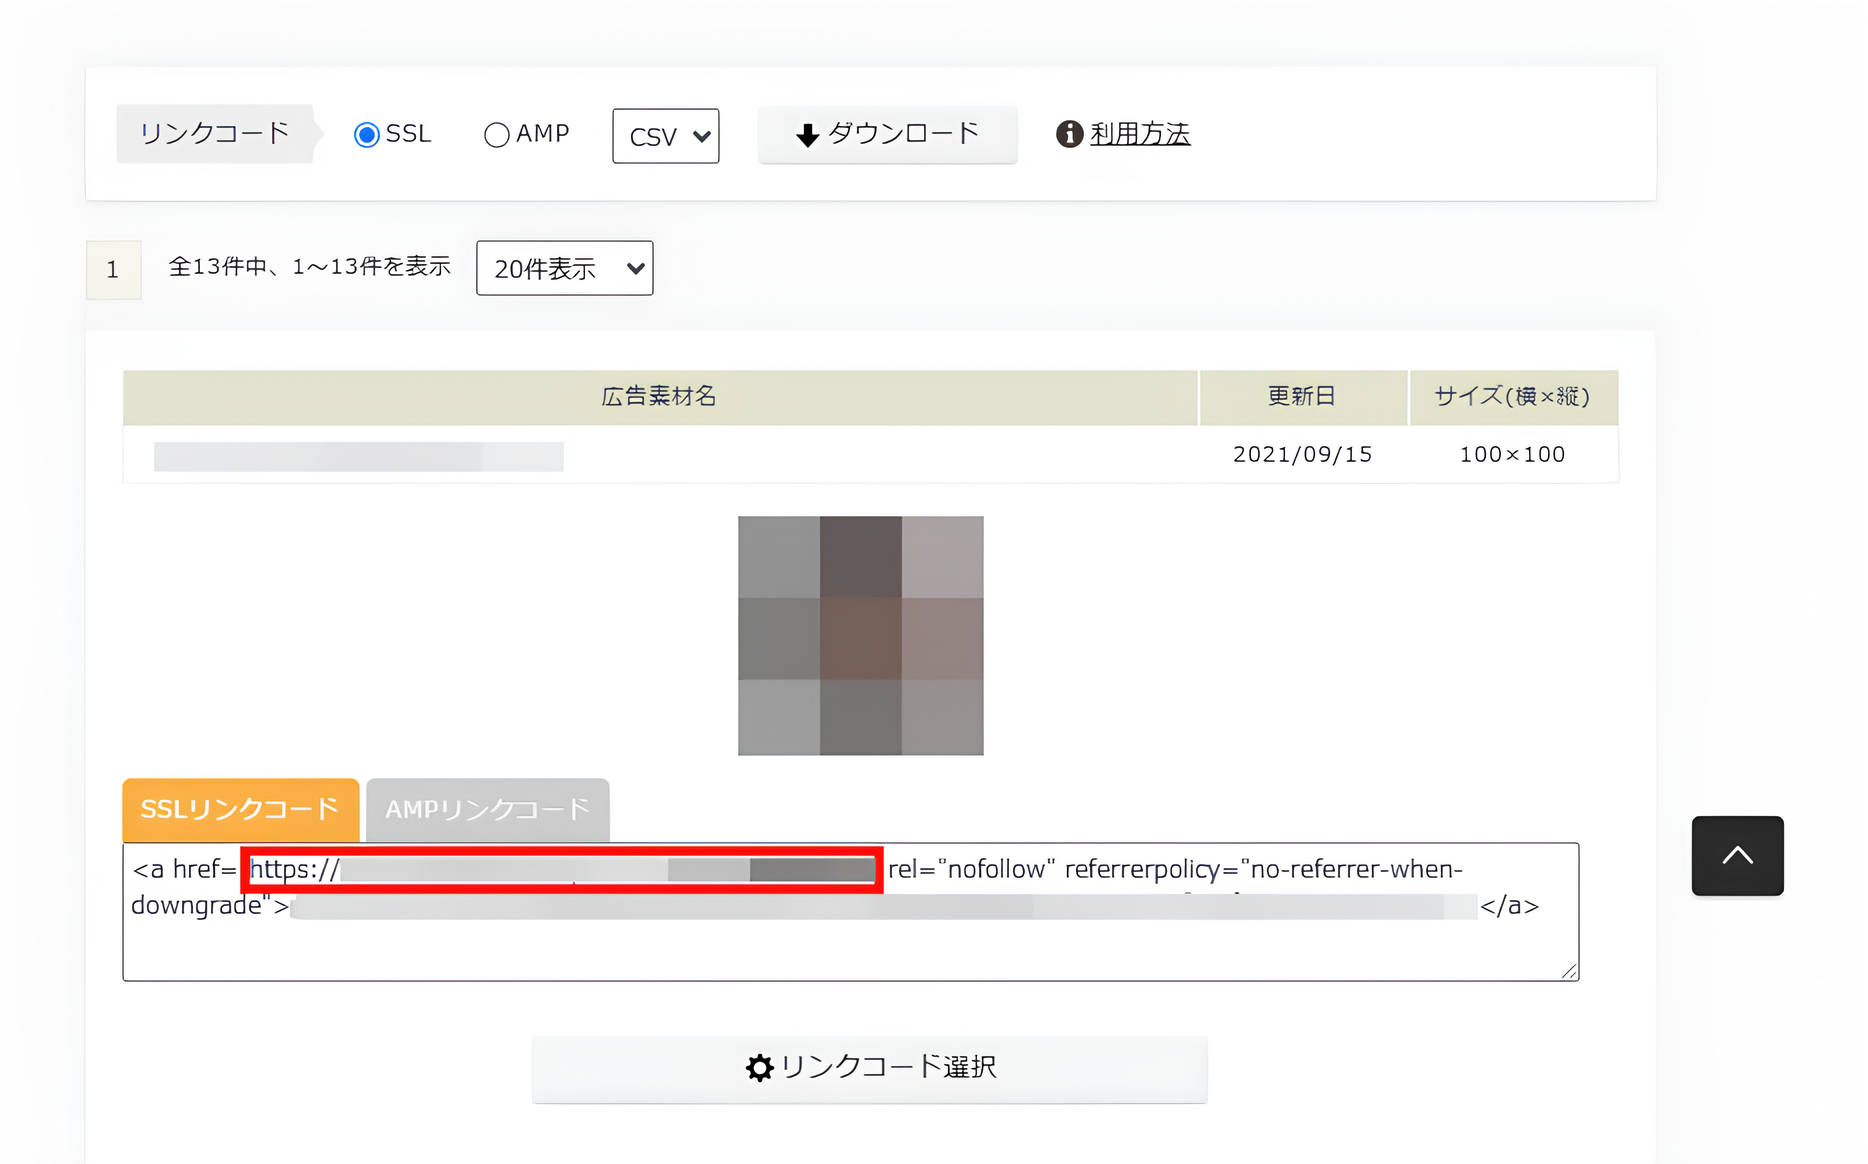Viewport: 1868px width, 1164px height.
Task: Open the 利用方法 link
Action: [x=1139, y=133]
